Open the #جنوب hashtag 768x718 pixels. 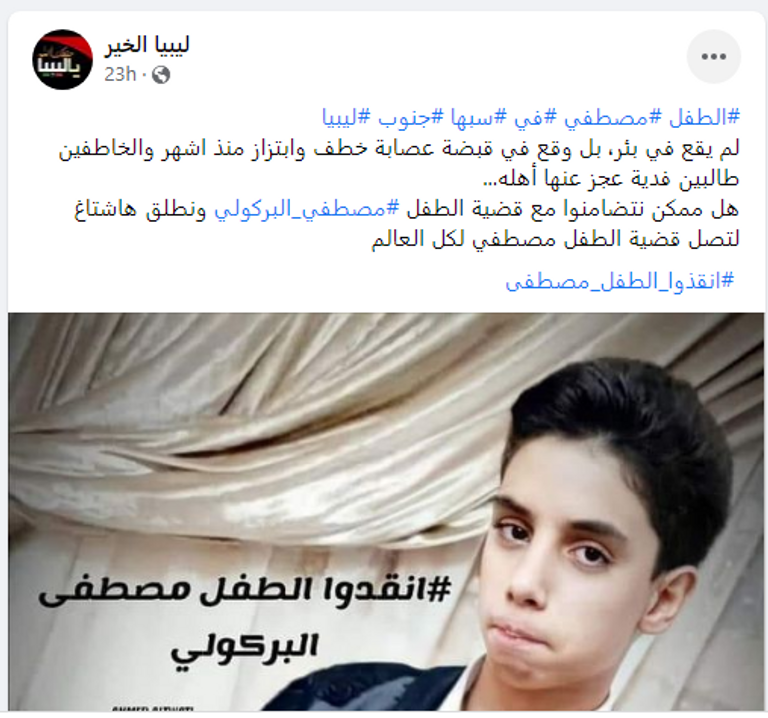pyautogui.click(x=408, y=118)
